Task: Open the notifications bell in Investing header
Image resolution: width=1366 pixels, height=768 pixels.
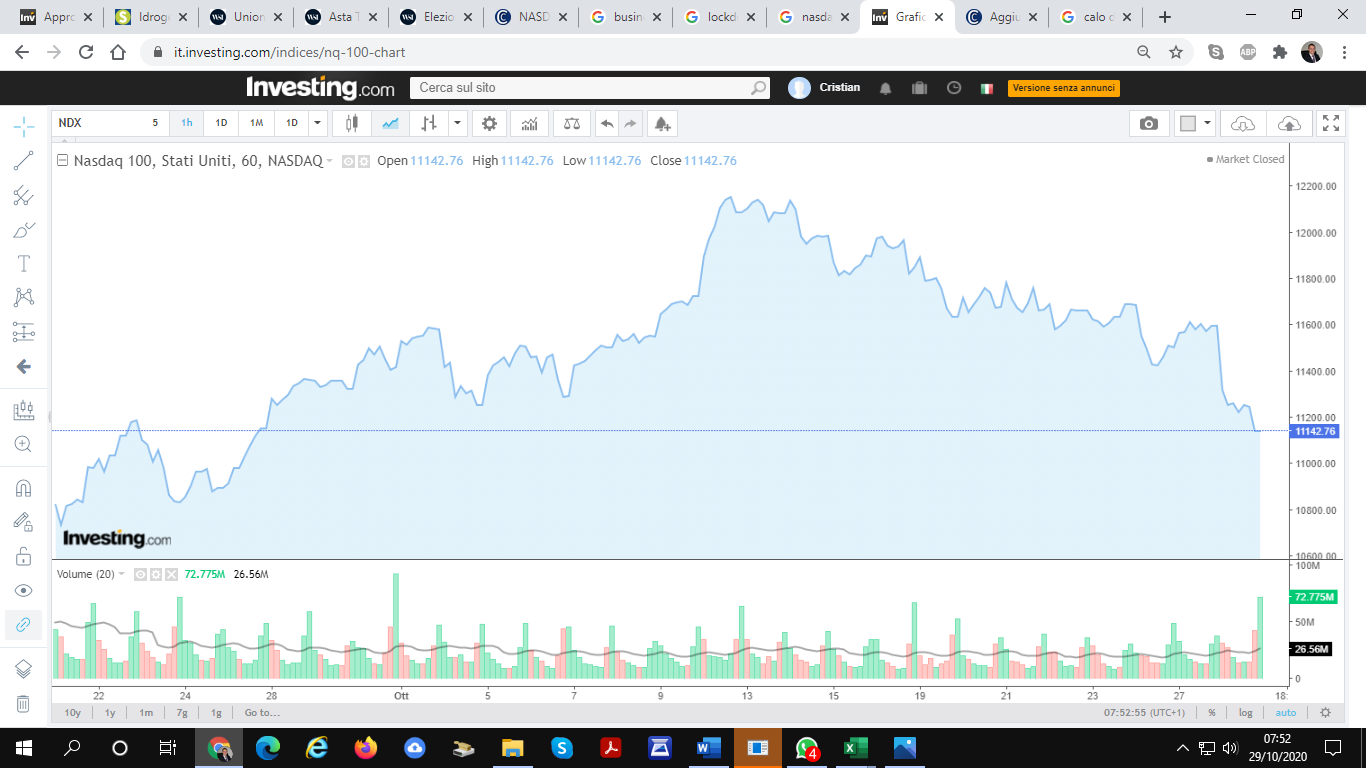Action: click(885, 88)
